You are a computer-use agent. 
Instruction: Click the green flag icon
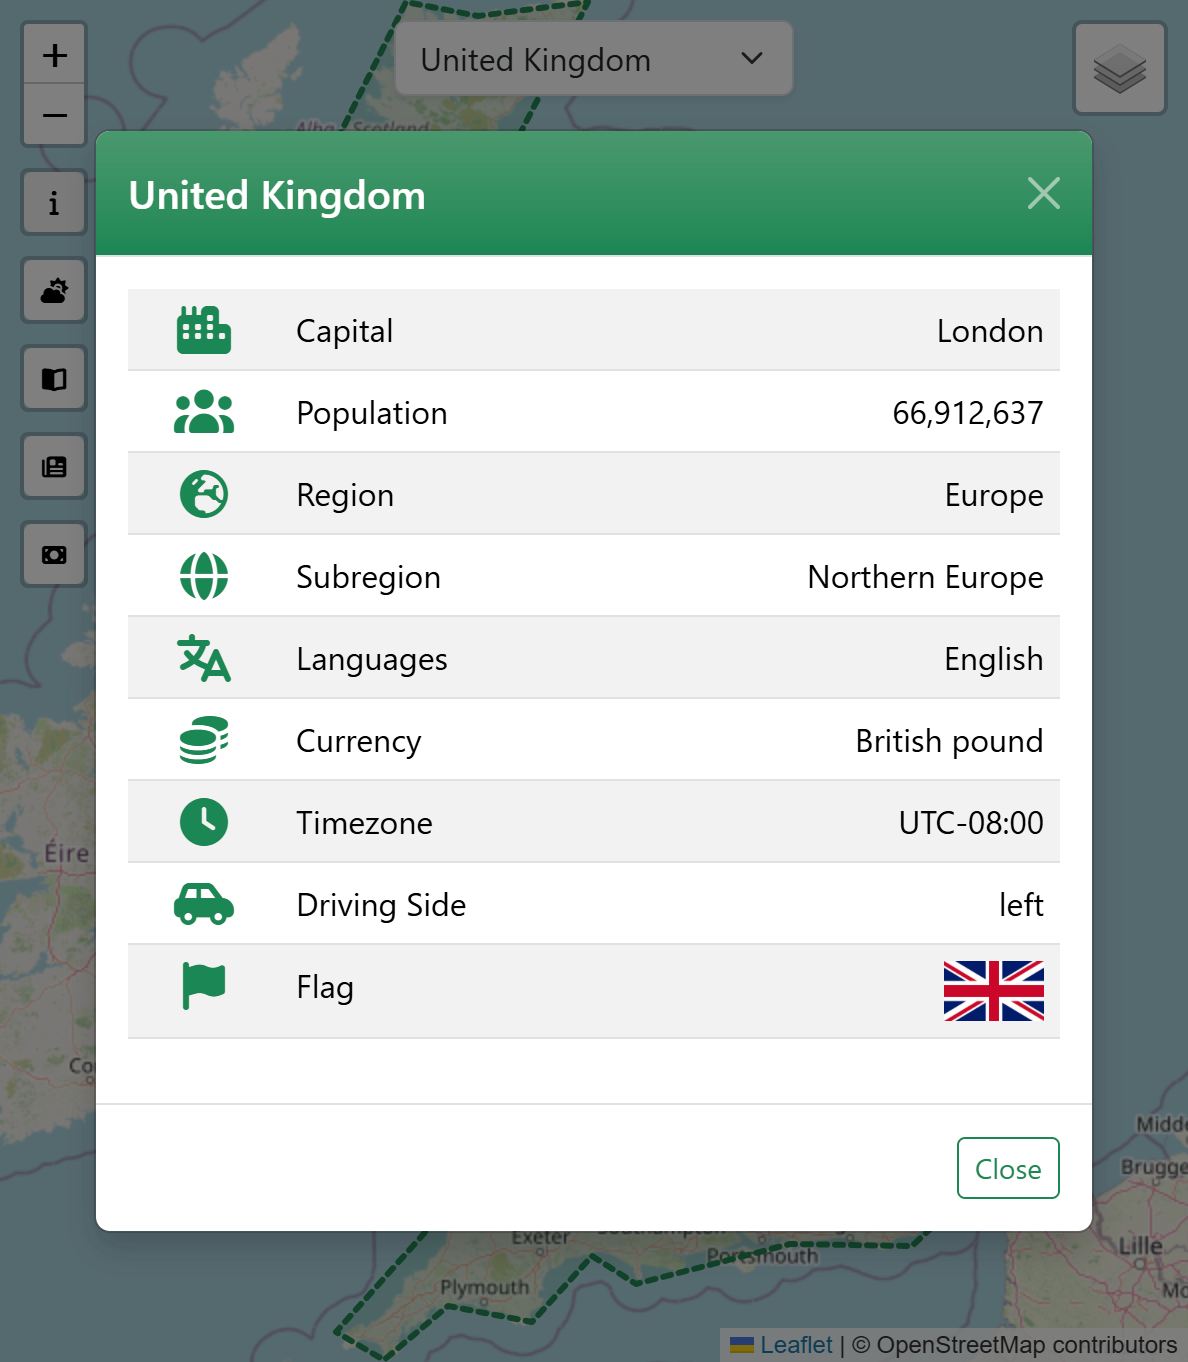[x=204, y=986]
